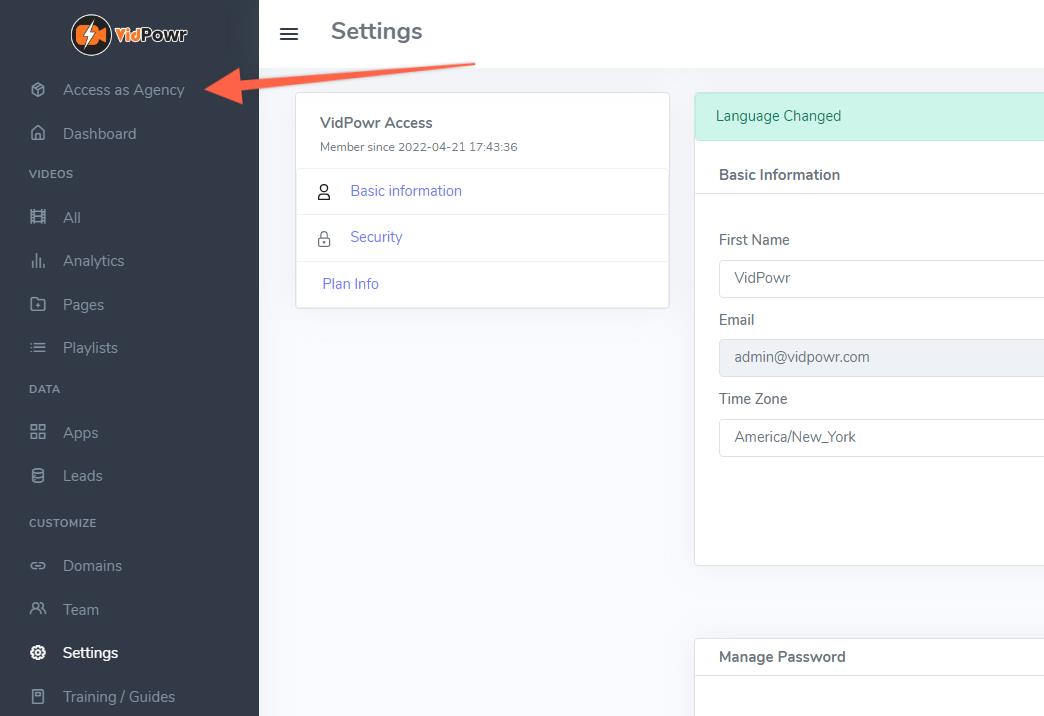Click the VidPowr logo
This screenshot has width=1044, height=716.
point(129,35)
